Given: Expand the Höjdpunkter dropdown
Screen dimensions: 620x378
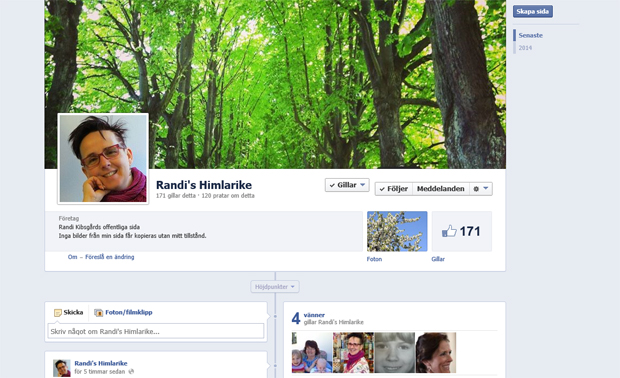Looking at the screenshot, I should pos(275,287).
